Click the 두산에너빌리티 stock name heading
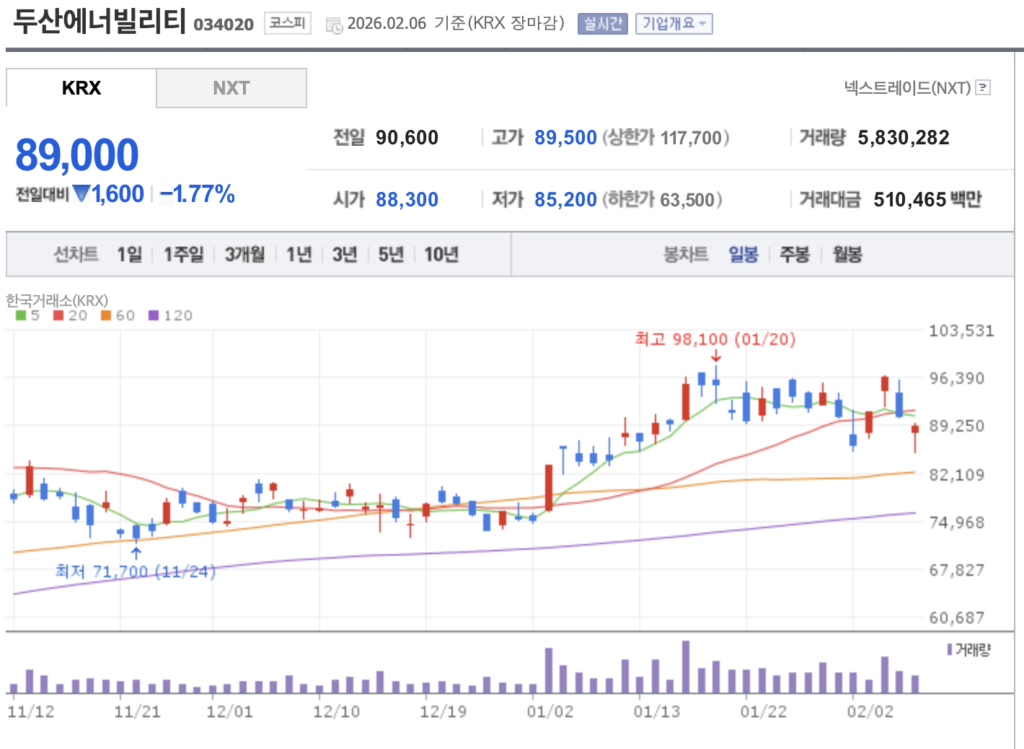The image size is (1024, 749). [x=100, y=22]
